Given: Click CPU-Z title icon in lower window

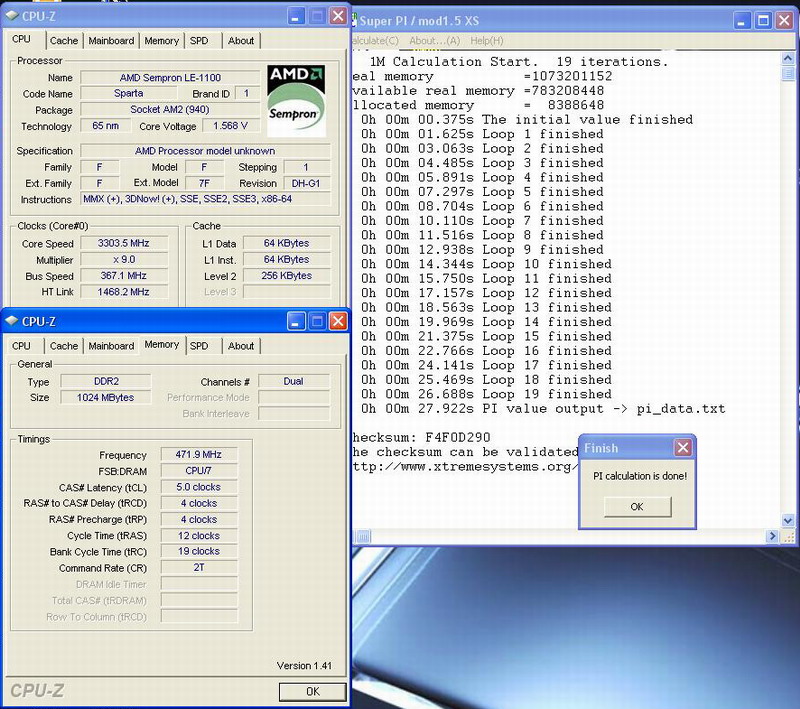Looking at the screenshot, I should point(12,321).
